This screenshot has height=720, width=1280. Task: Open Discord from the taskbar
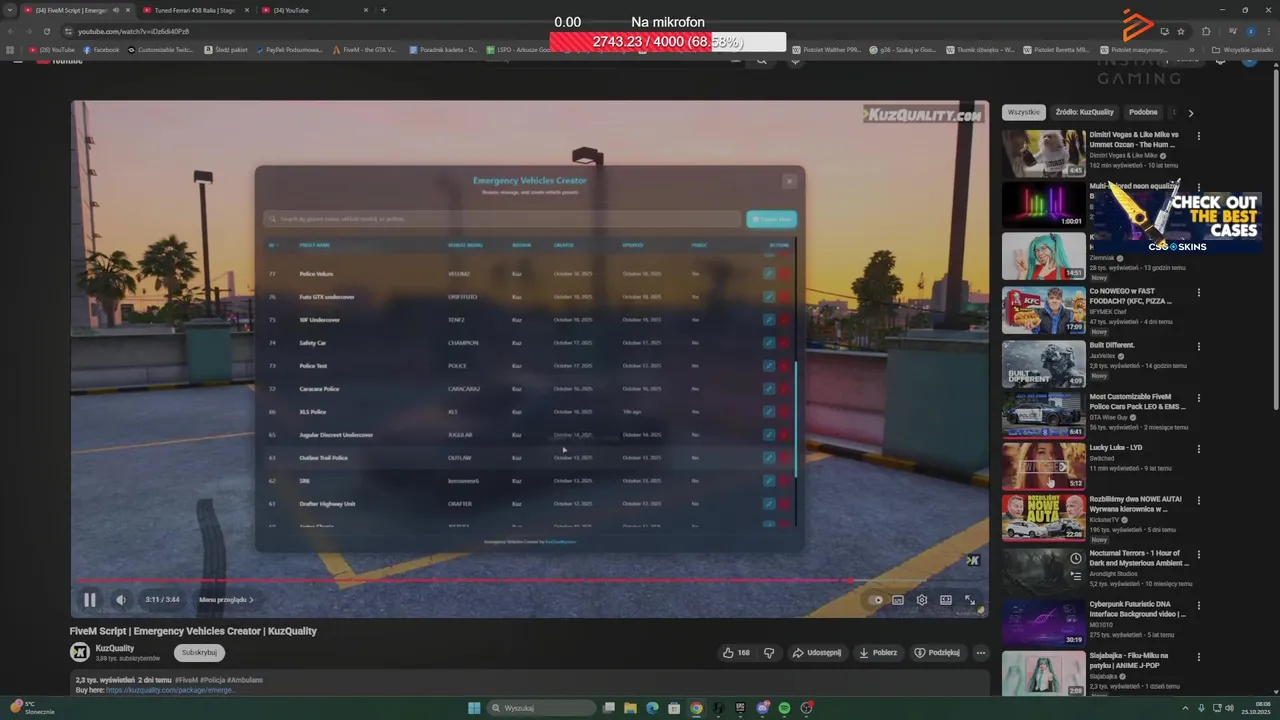762,708
